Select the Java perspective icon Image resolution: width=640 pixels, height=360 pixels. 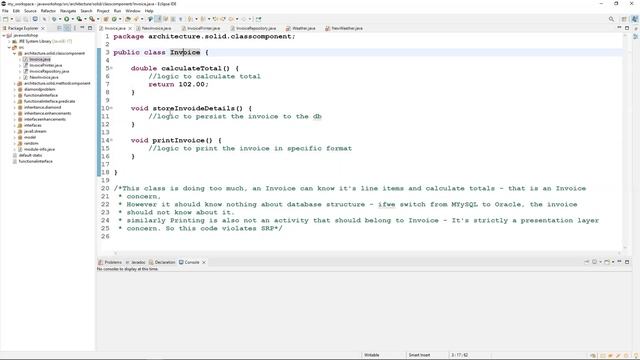(635, 19)
